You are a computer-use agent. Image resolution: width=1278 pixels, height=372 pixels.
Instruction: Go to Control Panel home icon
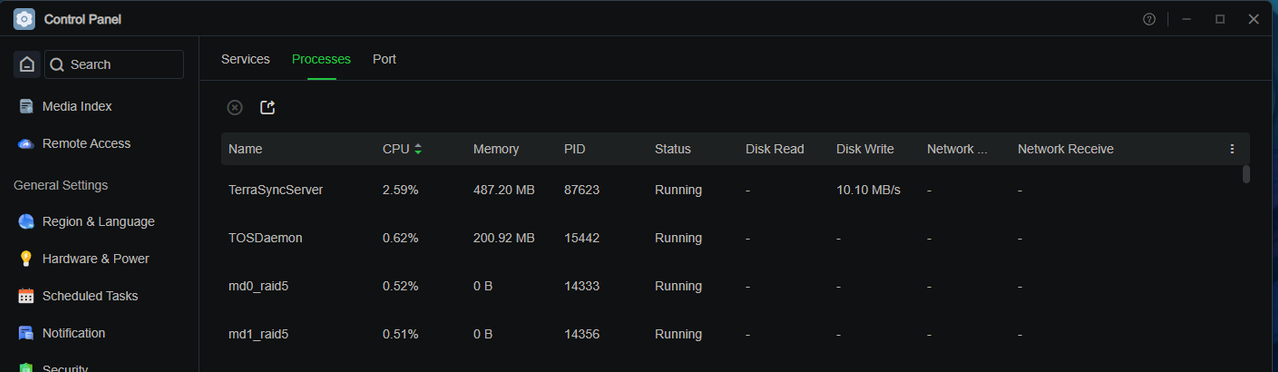click(27, 64)
